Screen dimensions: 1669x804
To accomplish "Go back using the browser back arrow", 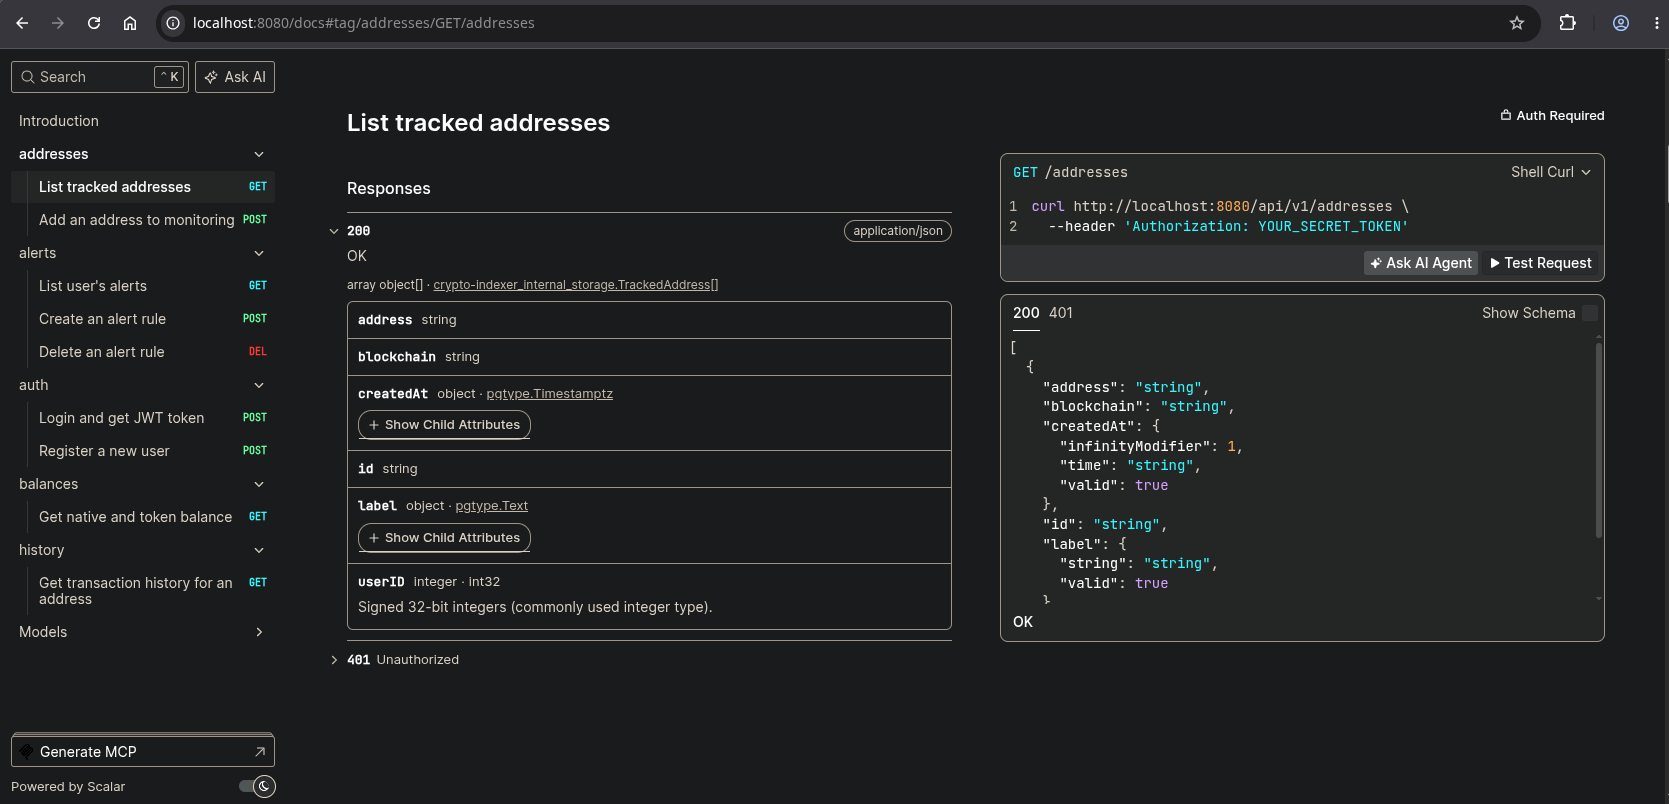I will [22, 23].
